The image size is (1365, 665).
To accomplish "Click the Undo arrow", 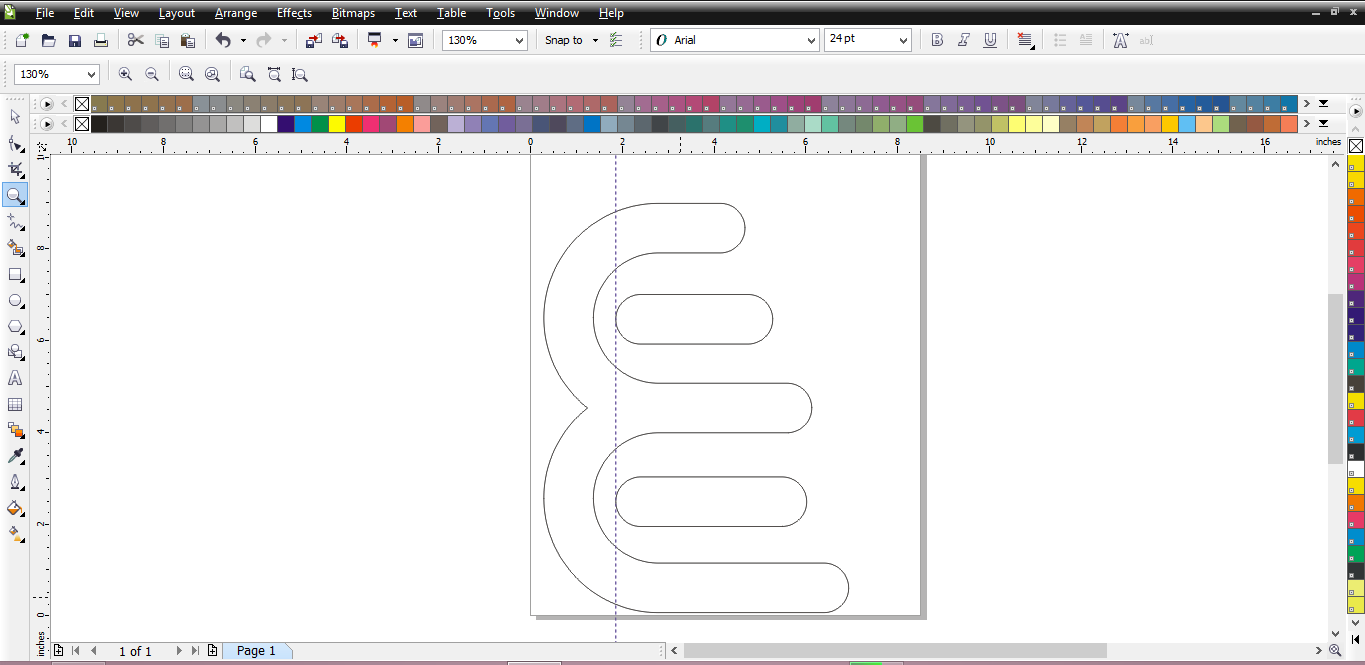I will pos(223,40).
